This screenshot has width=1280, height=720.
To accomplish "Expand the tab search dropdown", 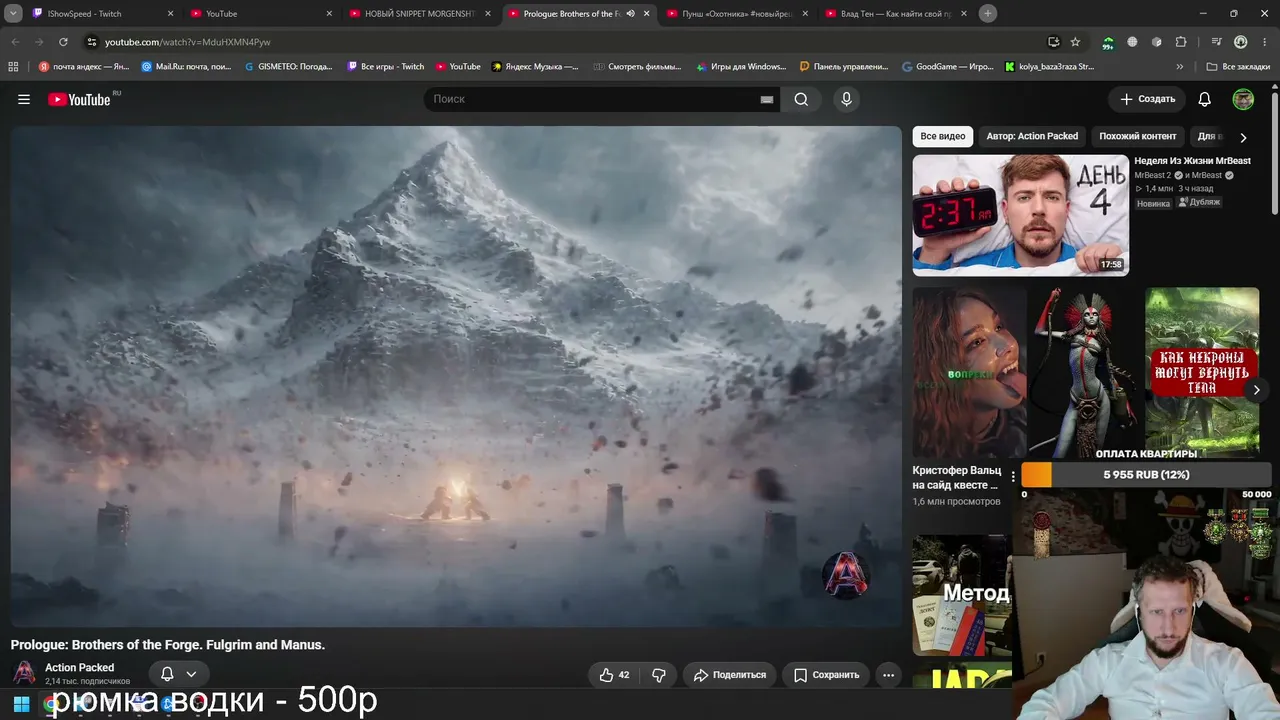I will point(13,14).
